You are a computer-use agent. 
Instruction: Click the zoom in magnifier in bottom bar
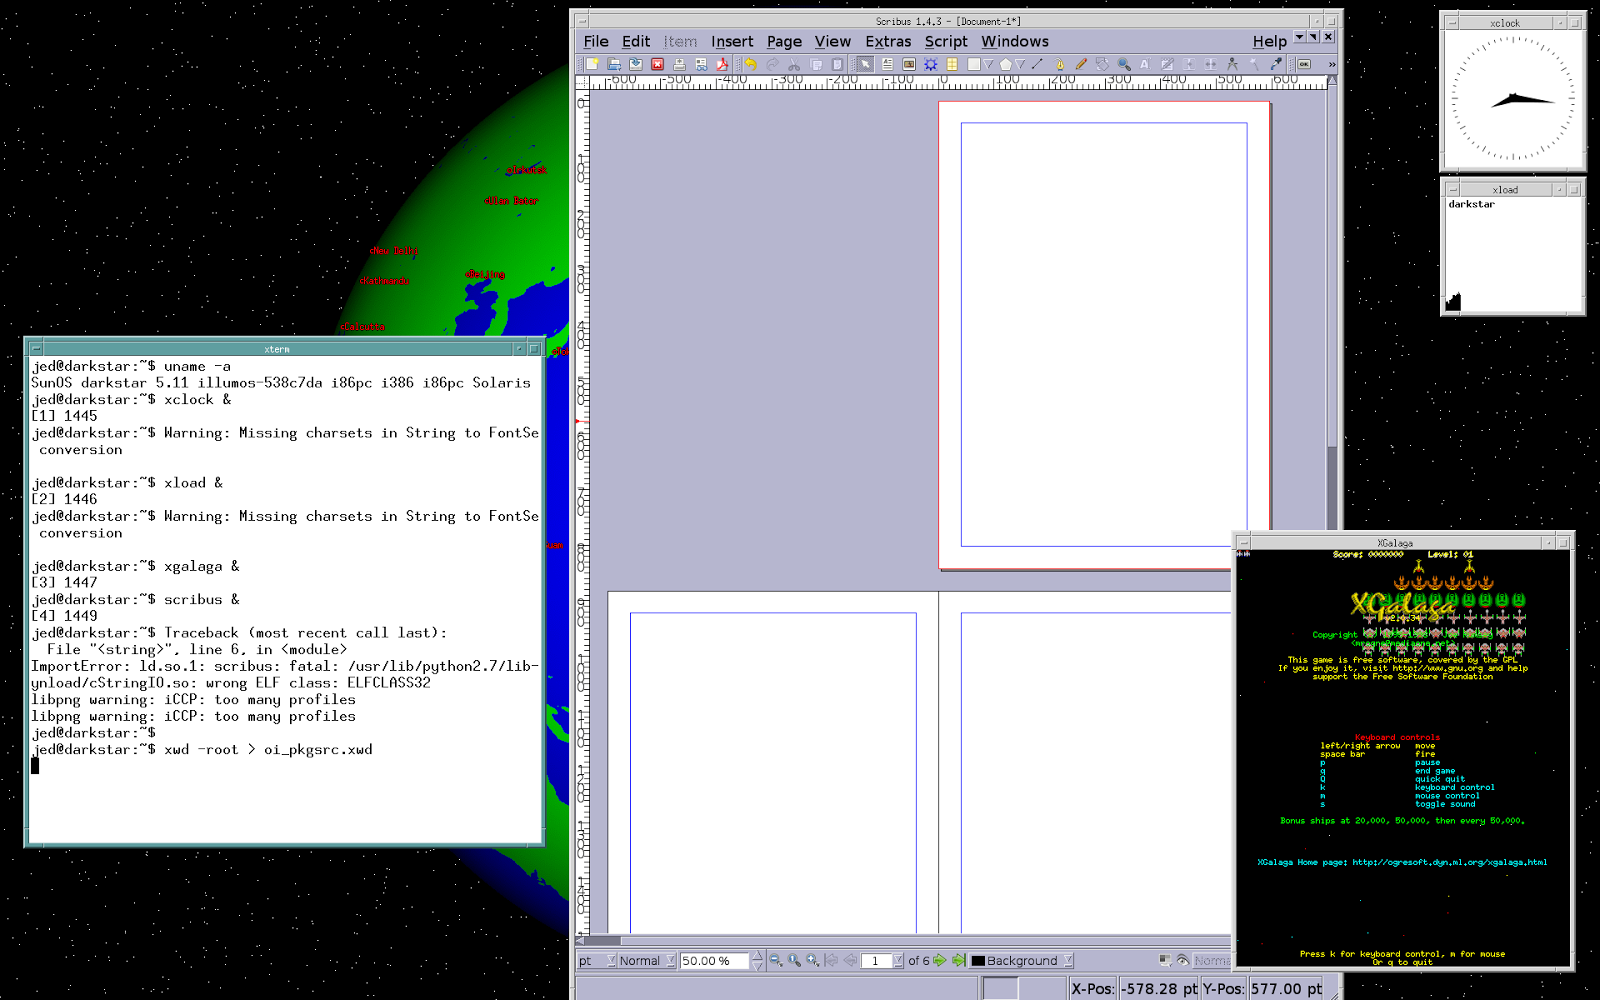[x=813, y=961]
